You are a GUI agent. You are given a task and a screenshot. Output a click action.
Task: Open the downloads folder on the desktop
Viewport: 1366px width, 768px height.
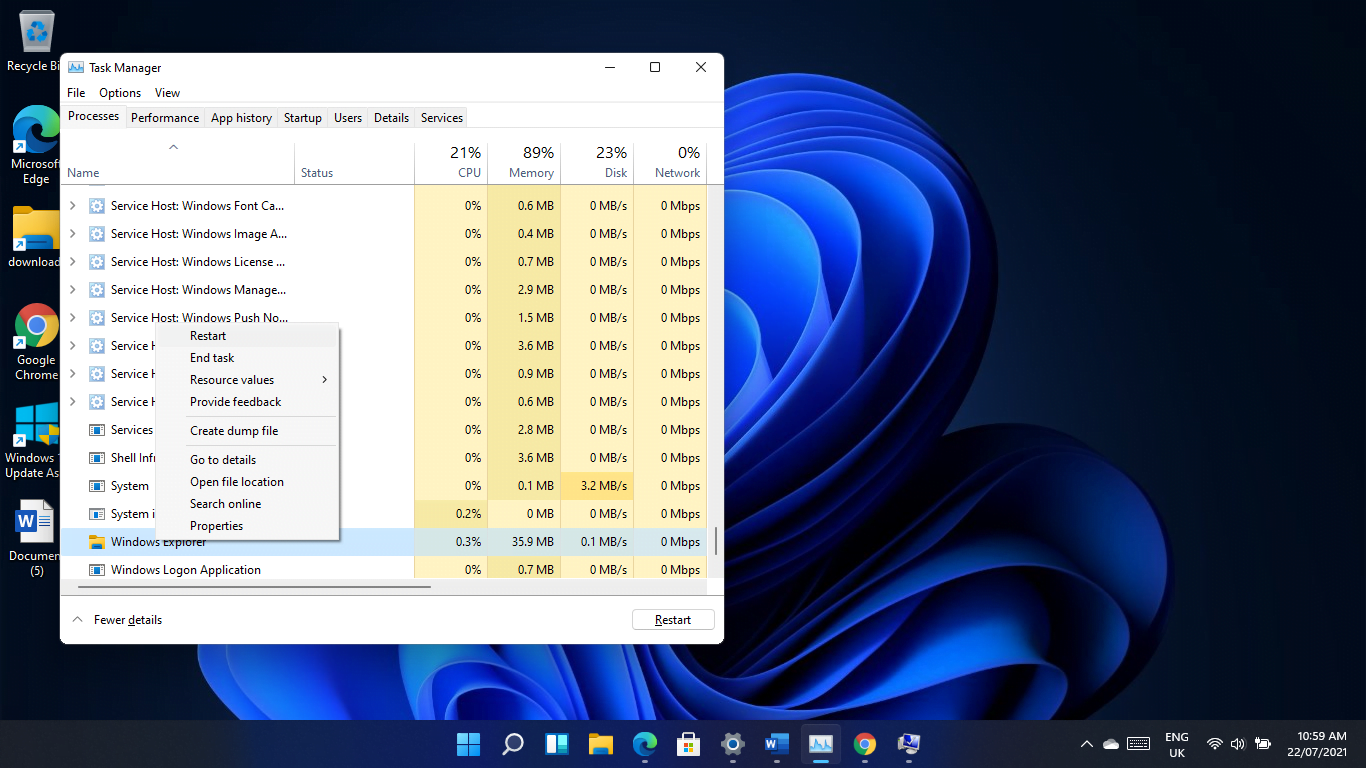tap(35, 228)
